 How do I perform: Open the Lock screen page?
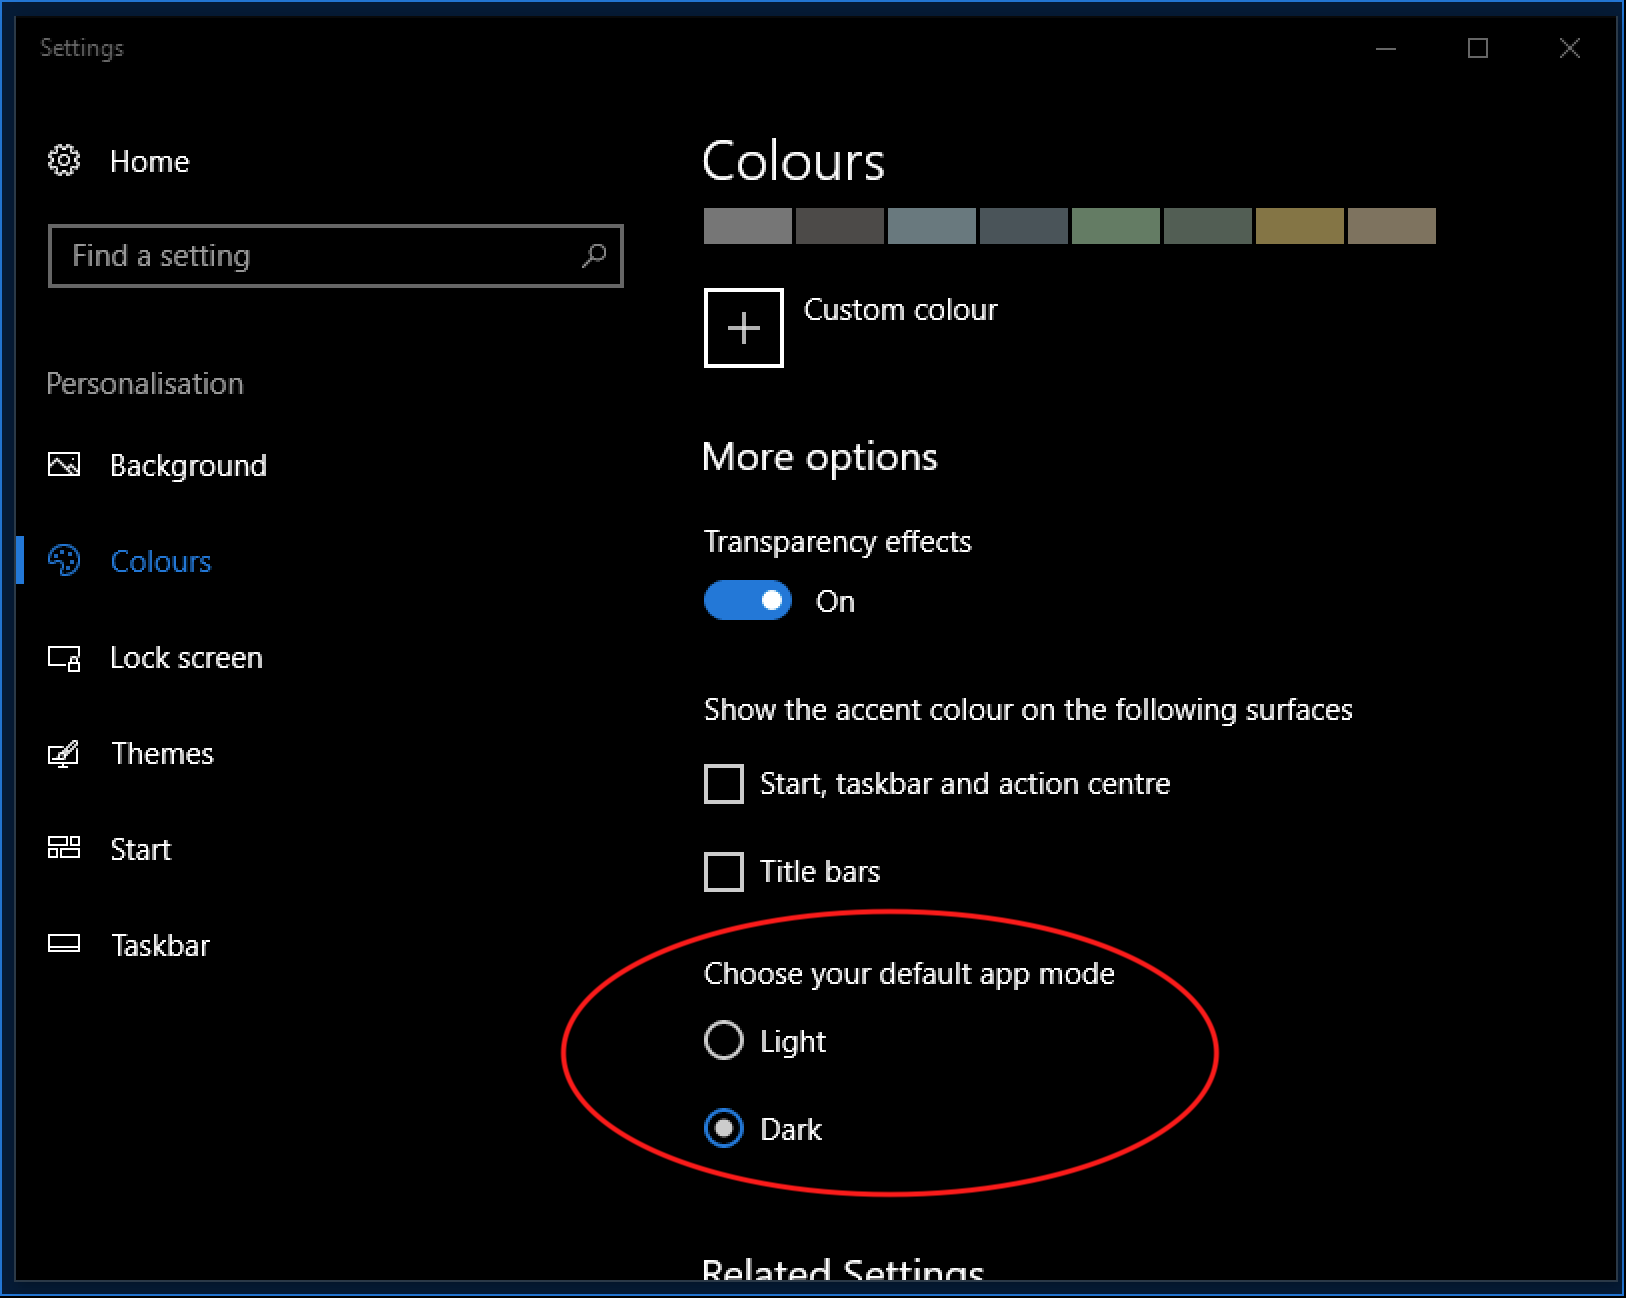tap(186, 658)
